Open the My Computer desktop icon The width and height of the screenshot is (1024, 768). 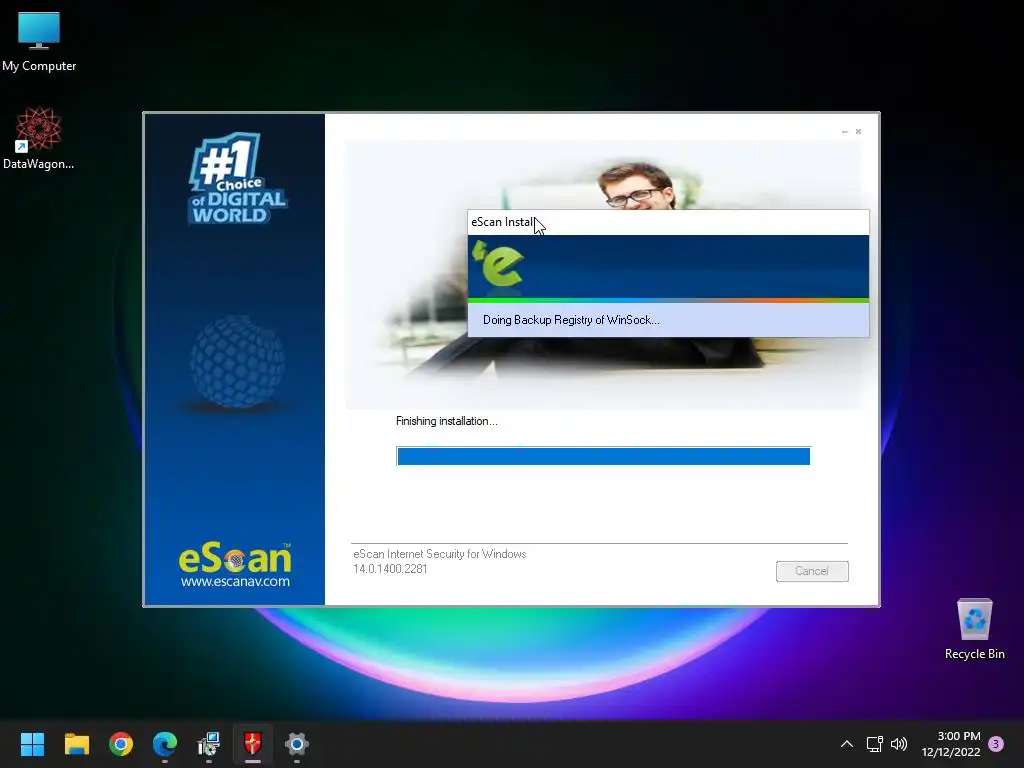39,41
